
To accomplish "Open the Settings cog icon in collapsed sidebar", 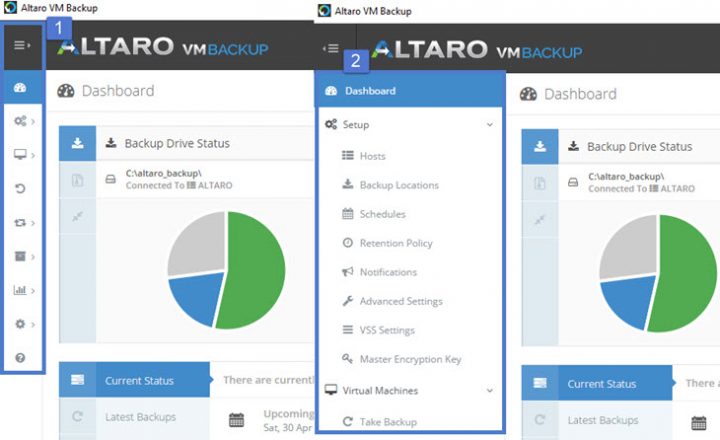I will tap(20, 324).
